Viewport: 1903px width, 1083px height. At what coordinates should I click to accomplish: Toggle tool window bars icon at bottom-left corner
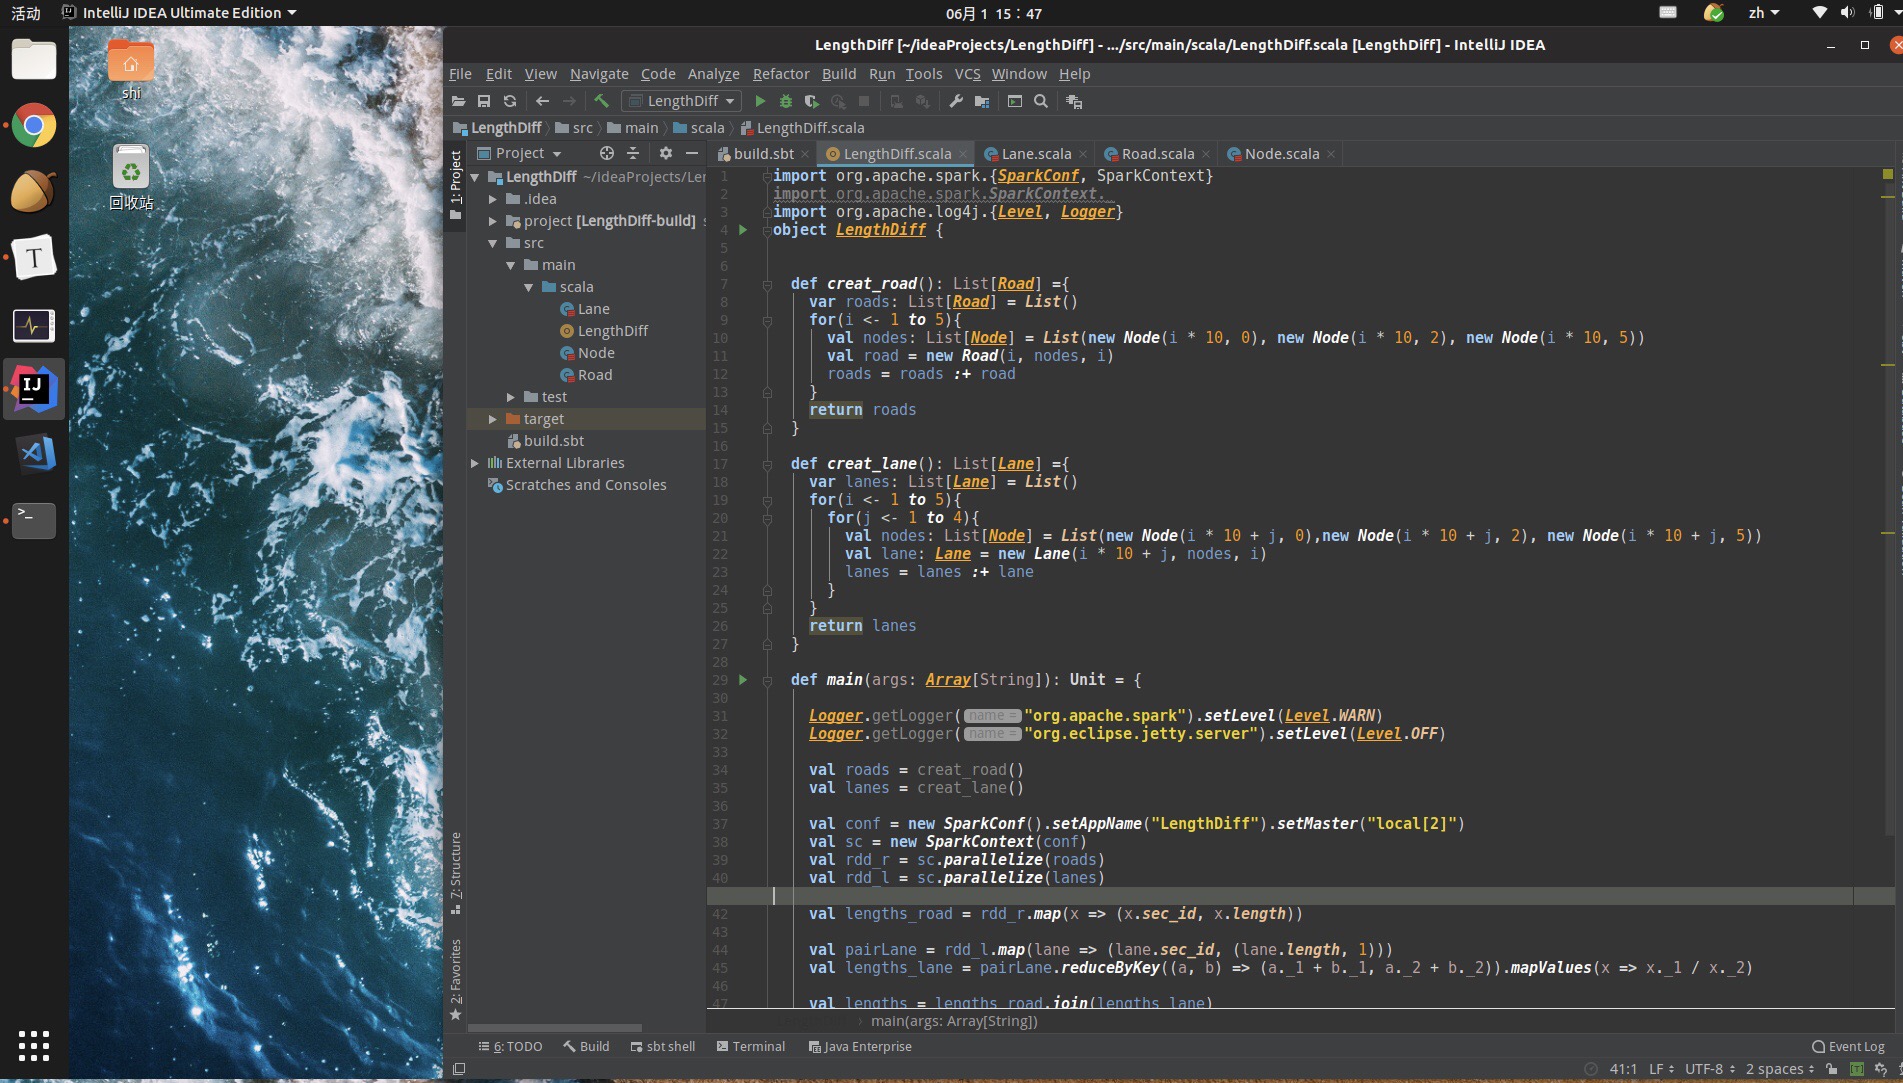(x=459, y=1069)
